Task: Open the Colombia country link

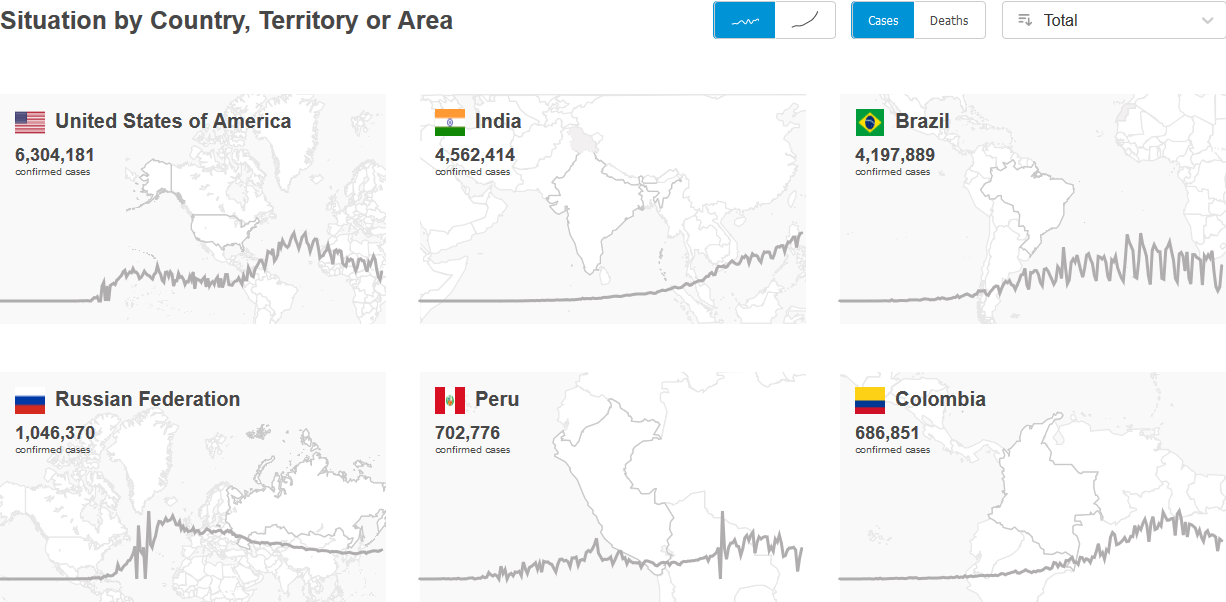Action: tap(940, 399)
